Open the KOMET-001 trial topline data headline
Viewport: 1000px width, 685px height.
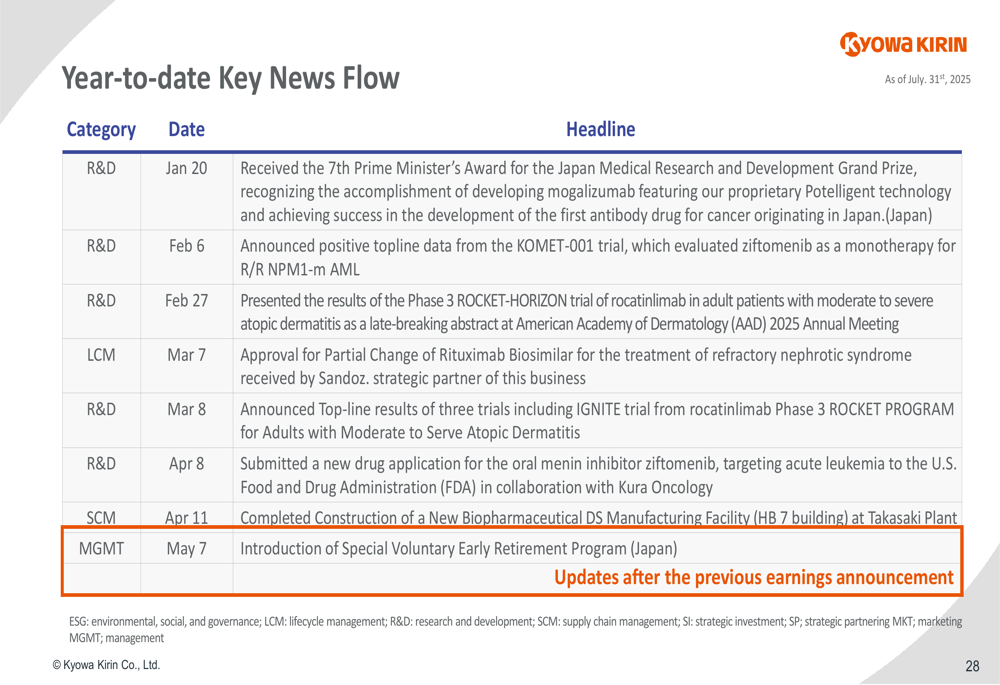pyautogui.click(x=598, y=256)
